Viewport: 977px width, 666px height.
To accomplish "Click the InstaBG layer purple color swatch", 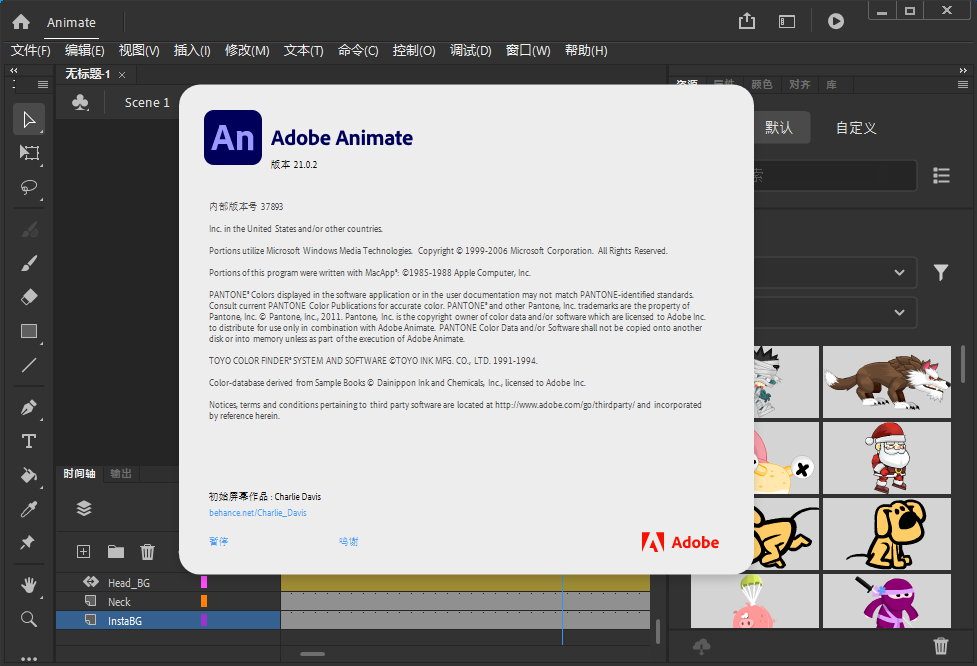I will (x=204, y=621).
